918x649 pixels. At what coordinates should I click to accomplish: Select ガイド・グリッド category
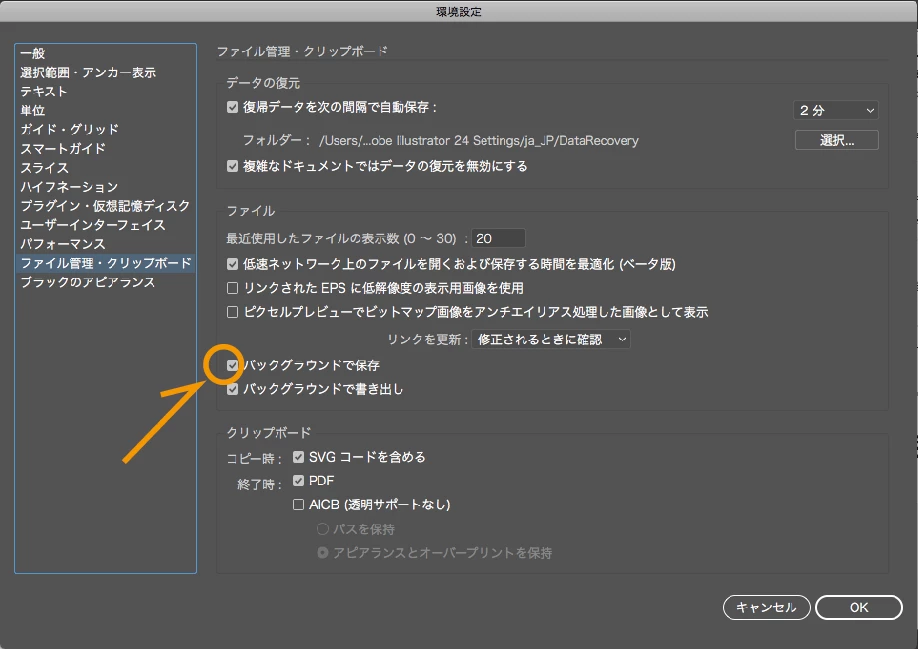(70, 129)
